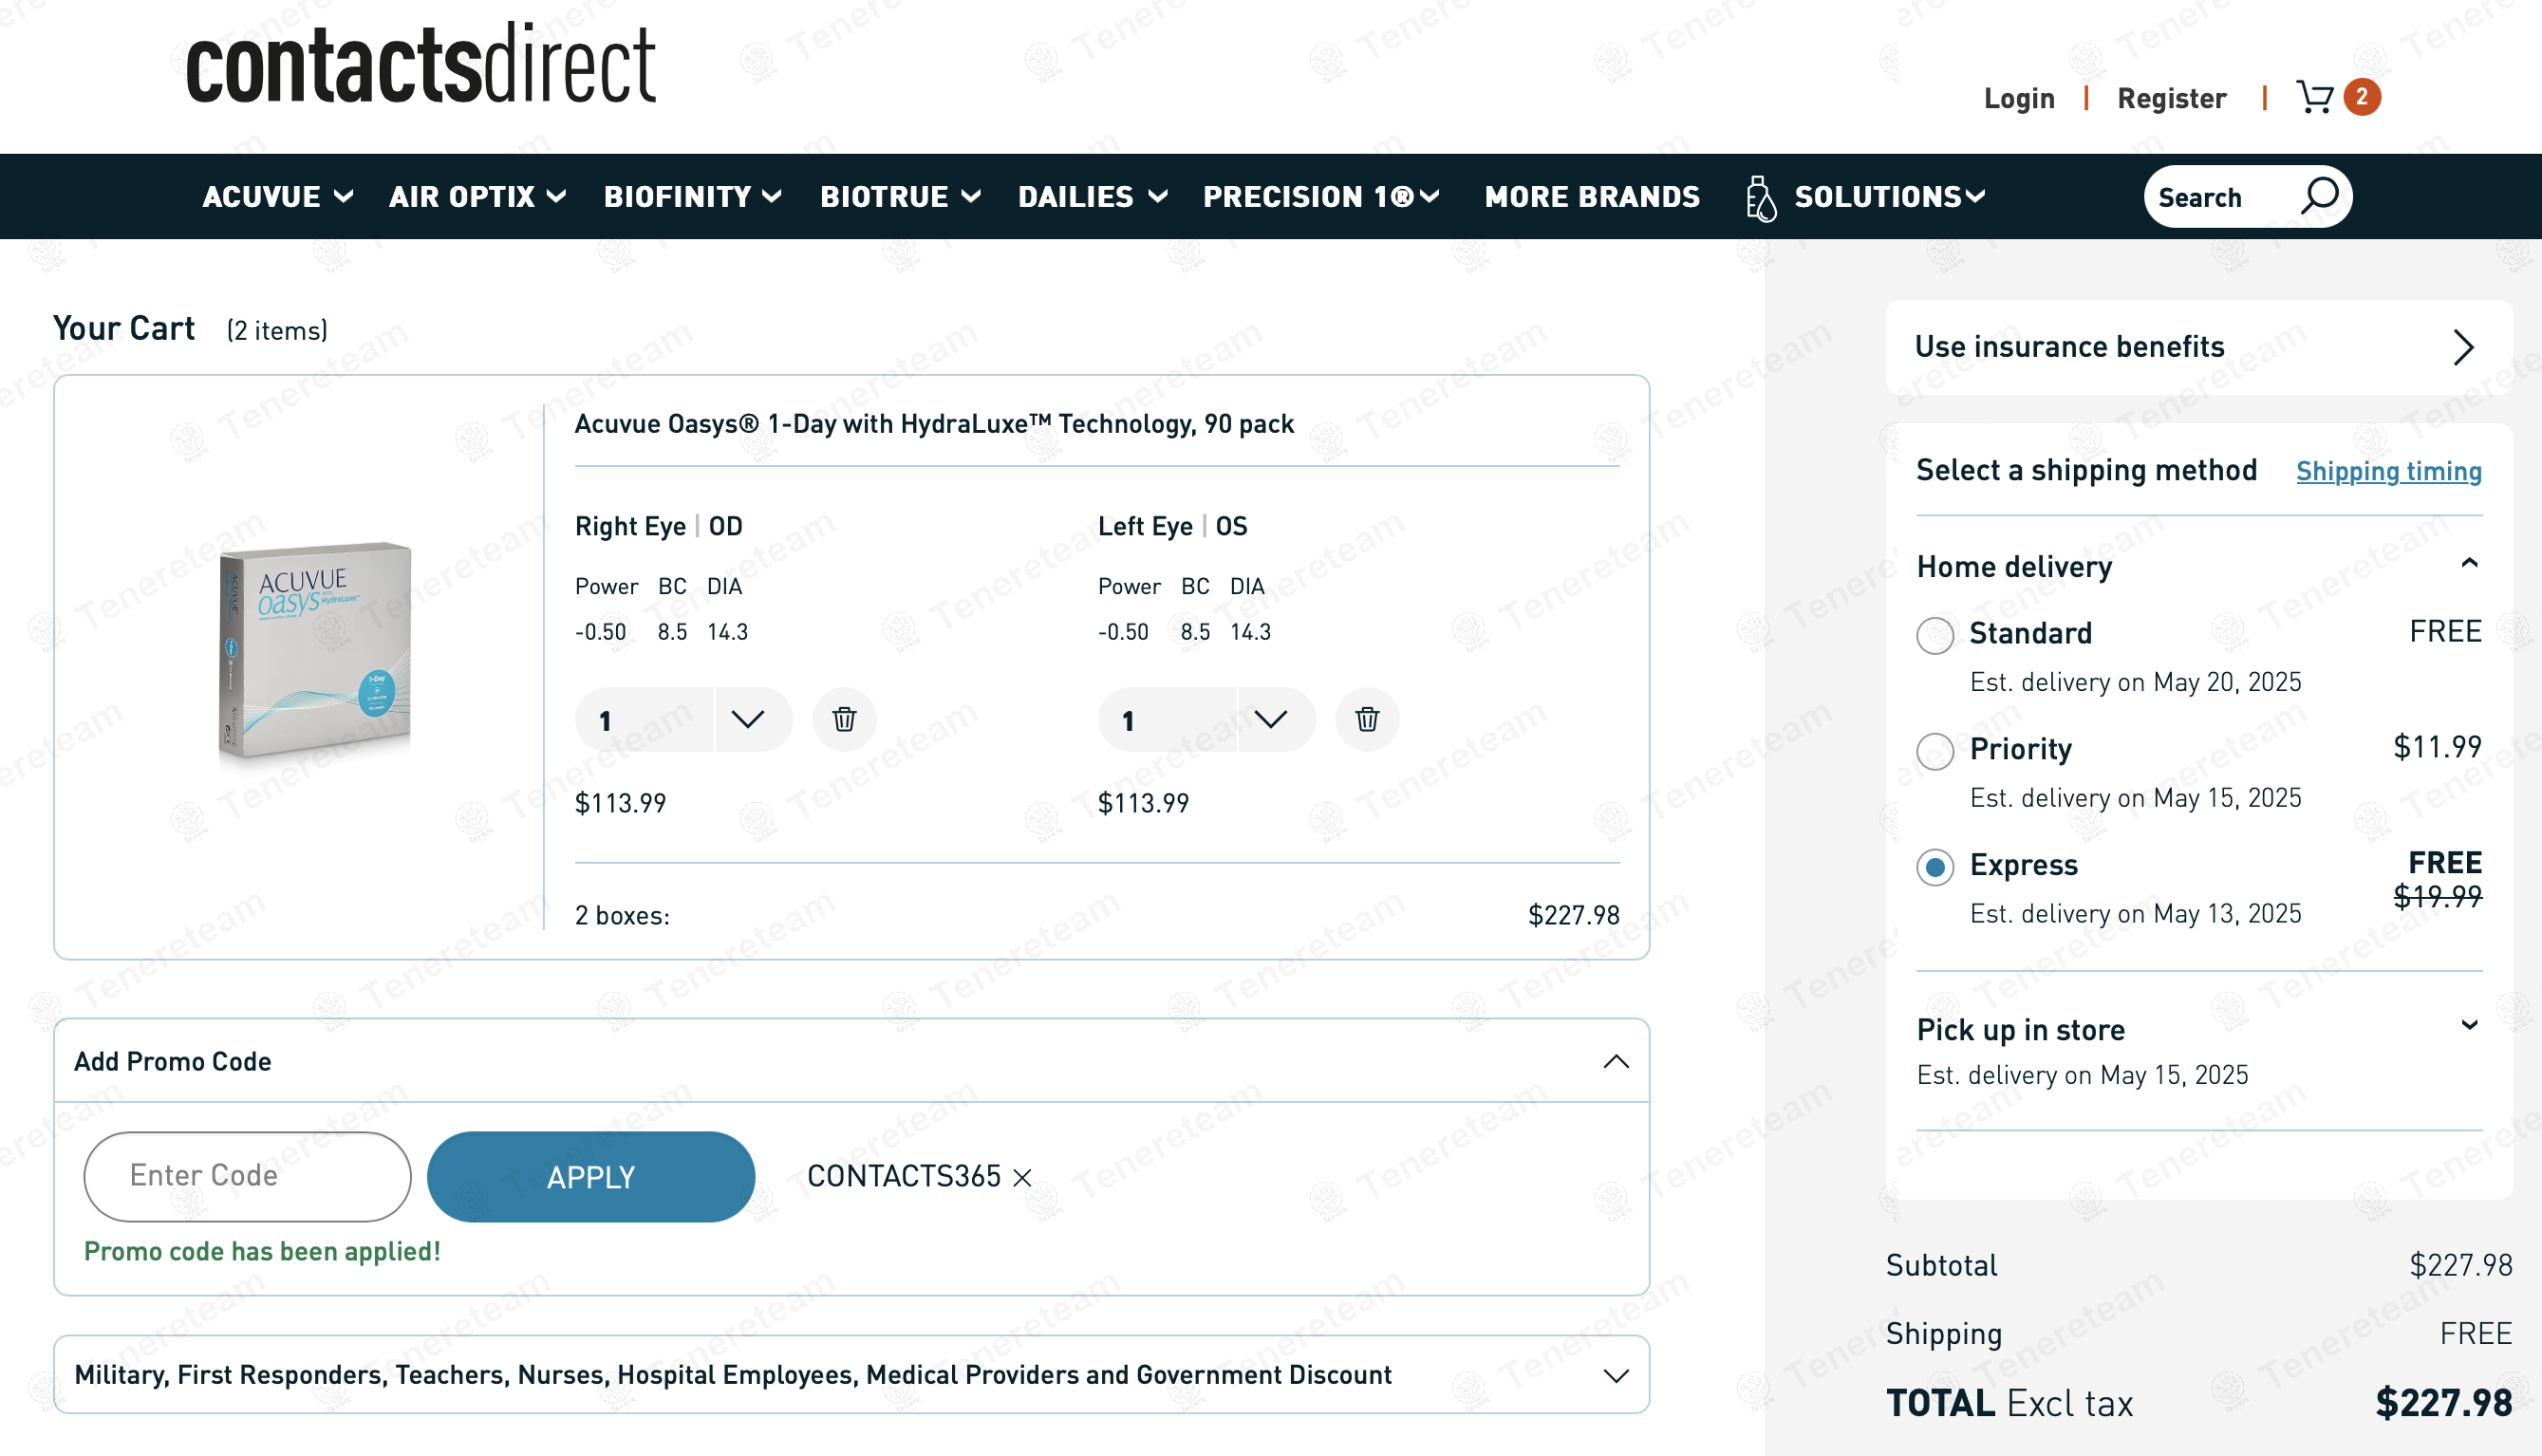
Task: Open the ACUVUE menu
Action: pyautogui.click(x=277, y=197)
